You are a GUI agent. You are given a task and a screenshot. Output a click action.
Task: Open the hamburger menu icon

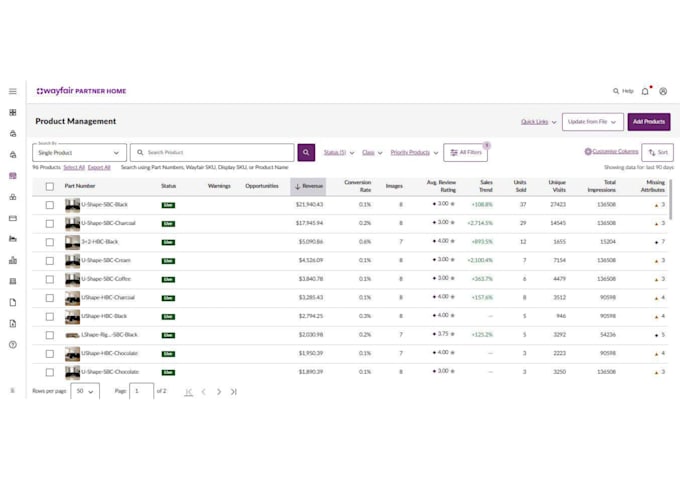click(13, 91)
